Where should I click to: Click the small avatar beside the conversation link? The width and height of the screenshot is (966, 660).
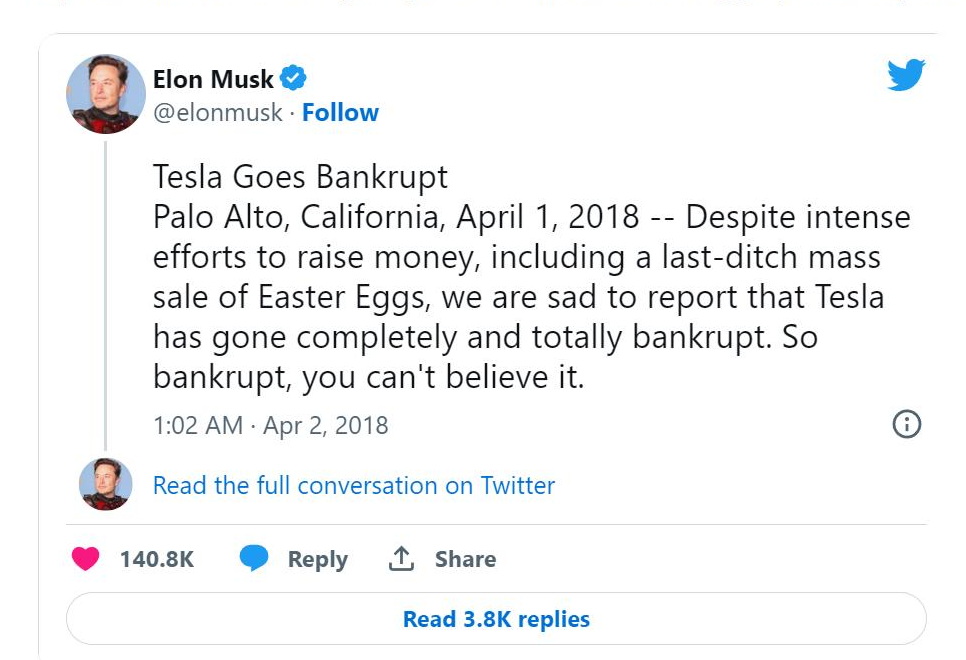(x=106, y=484)
